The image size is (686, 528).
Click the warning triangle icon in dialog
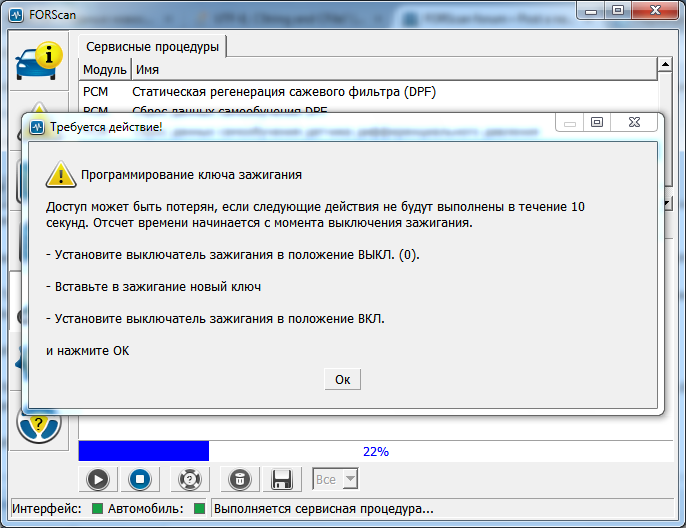point(60,175)
